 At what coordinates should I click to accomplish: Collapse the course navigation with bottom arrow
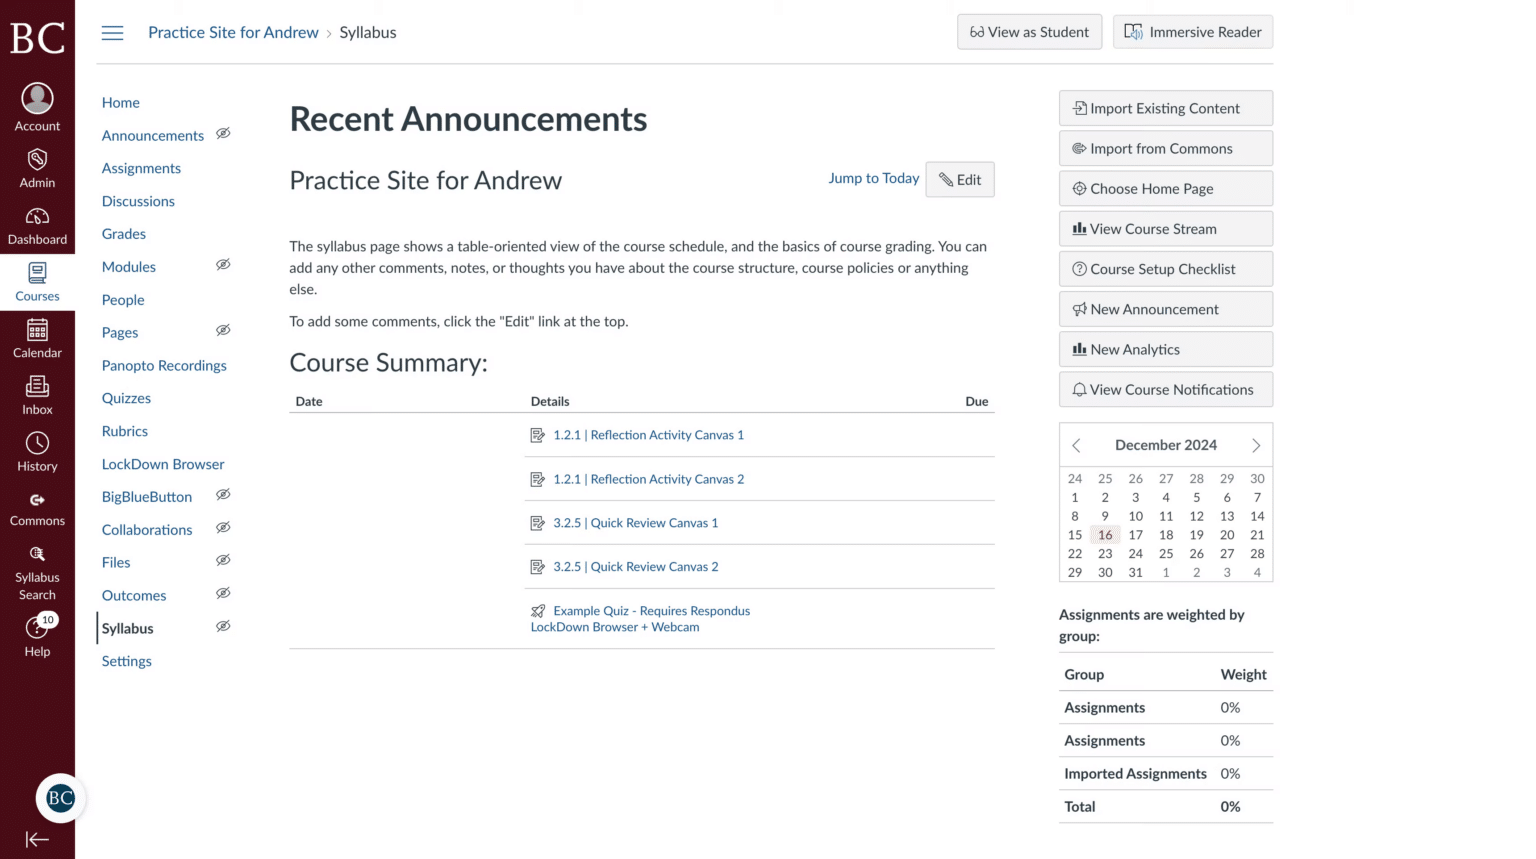(37, 839)
